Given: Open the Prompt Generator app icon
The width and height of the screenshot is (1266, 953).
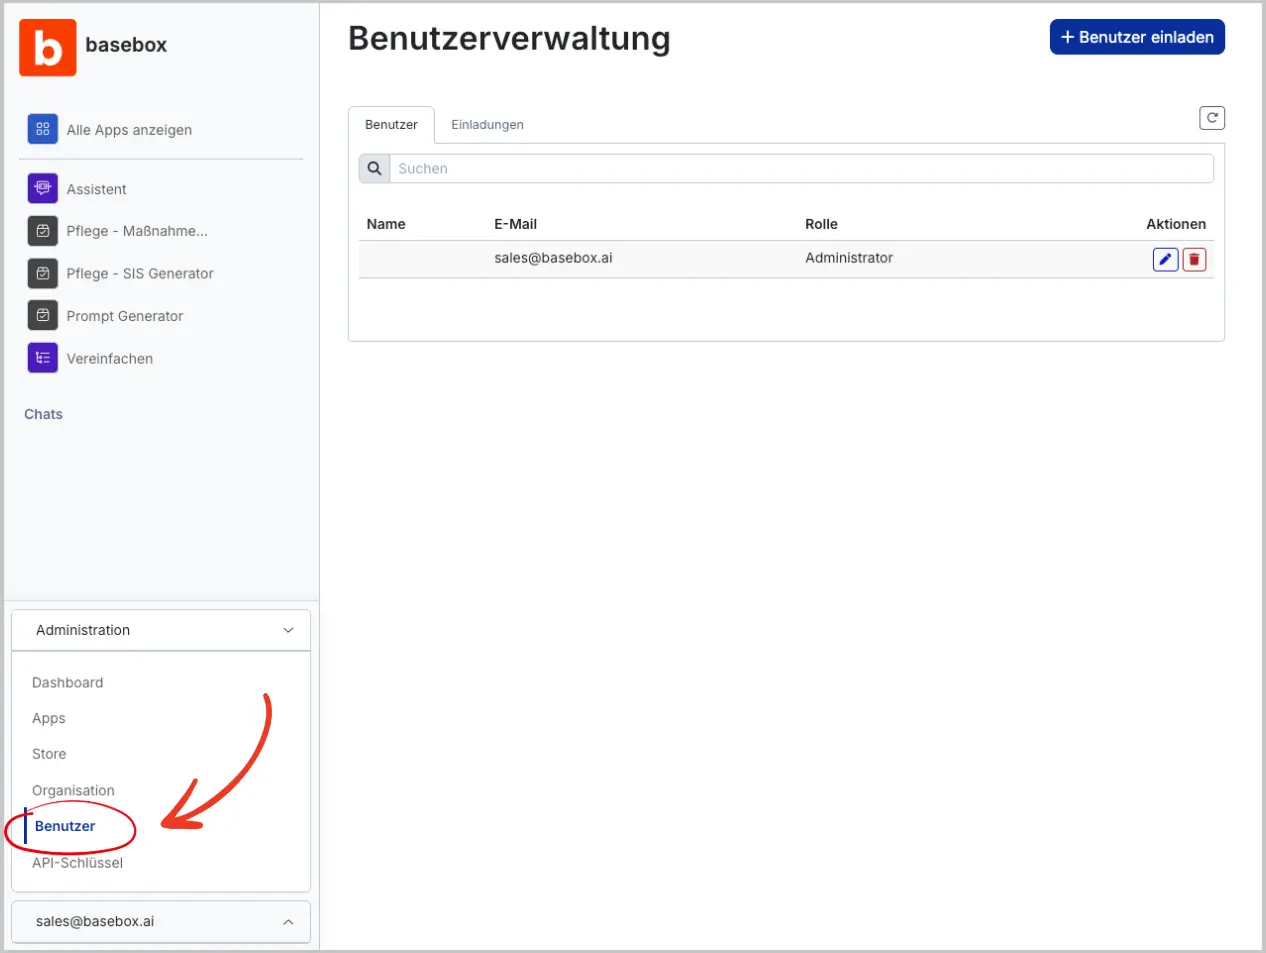Looking at the screenshot, I should click(x=42, y=315).
